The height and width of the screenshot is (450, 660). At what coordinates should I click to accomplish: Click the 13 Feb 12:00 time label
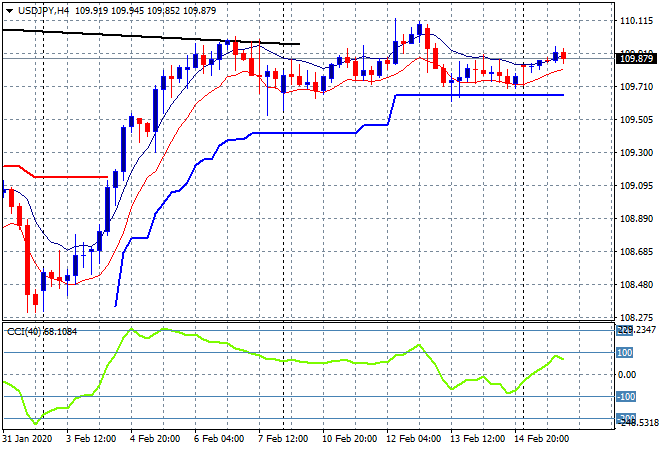point(477,439)
